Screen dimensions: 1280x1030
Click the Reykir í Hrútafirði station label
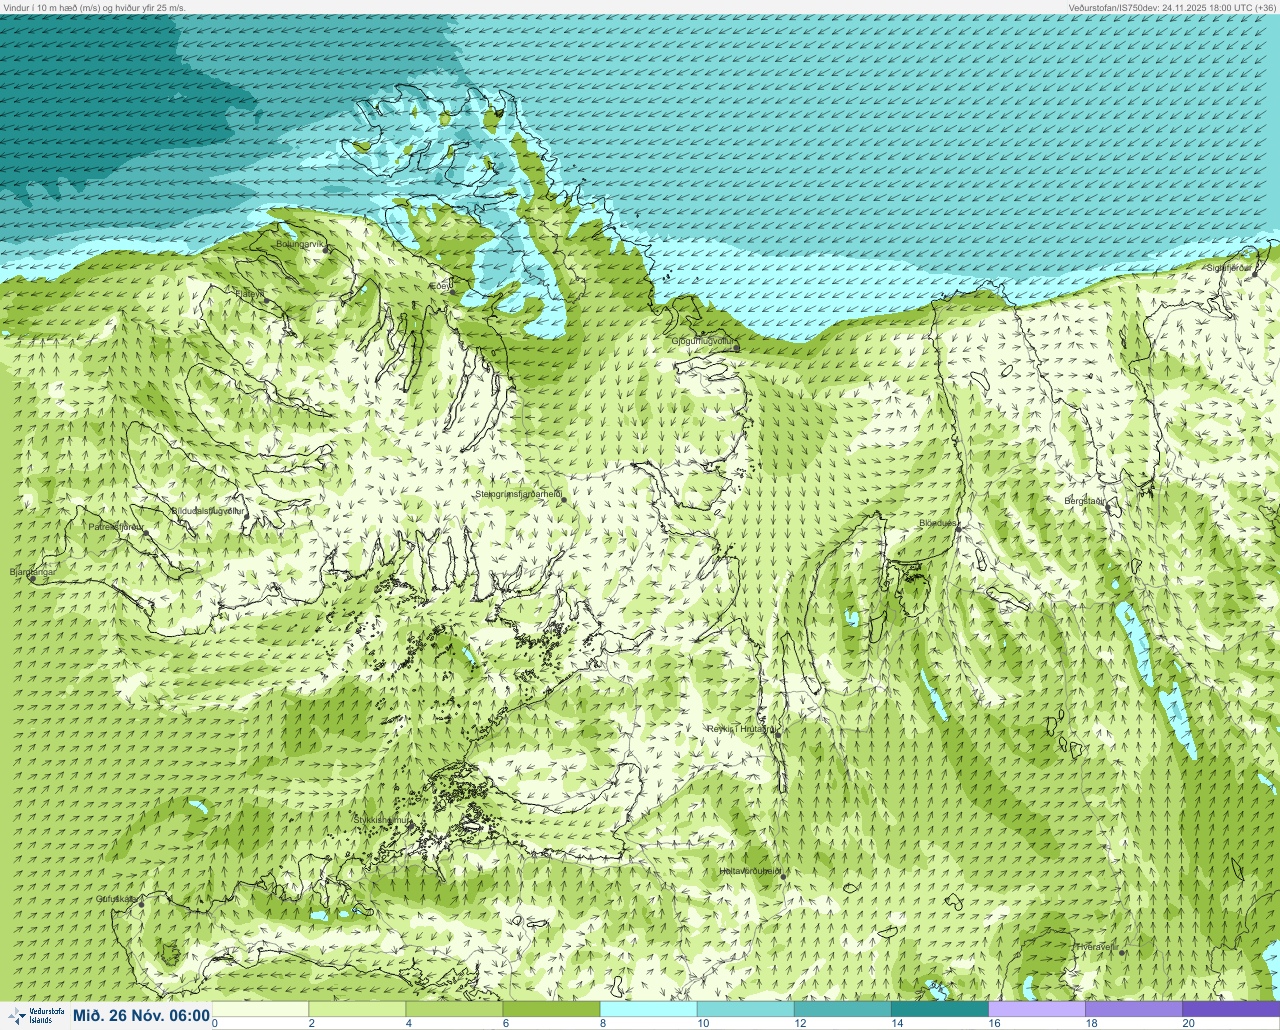point(741,729)
